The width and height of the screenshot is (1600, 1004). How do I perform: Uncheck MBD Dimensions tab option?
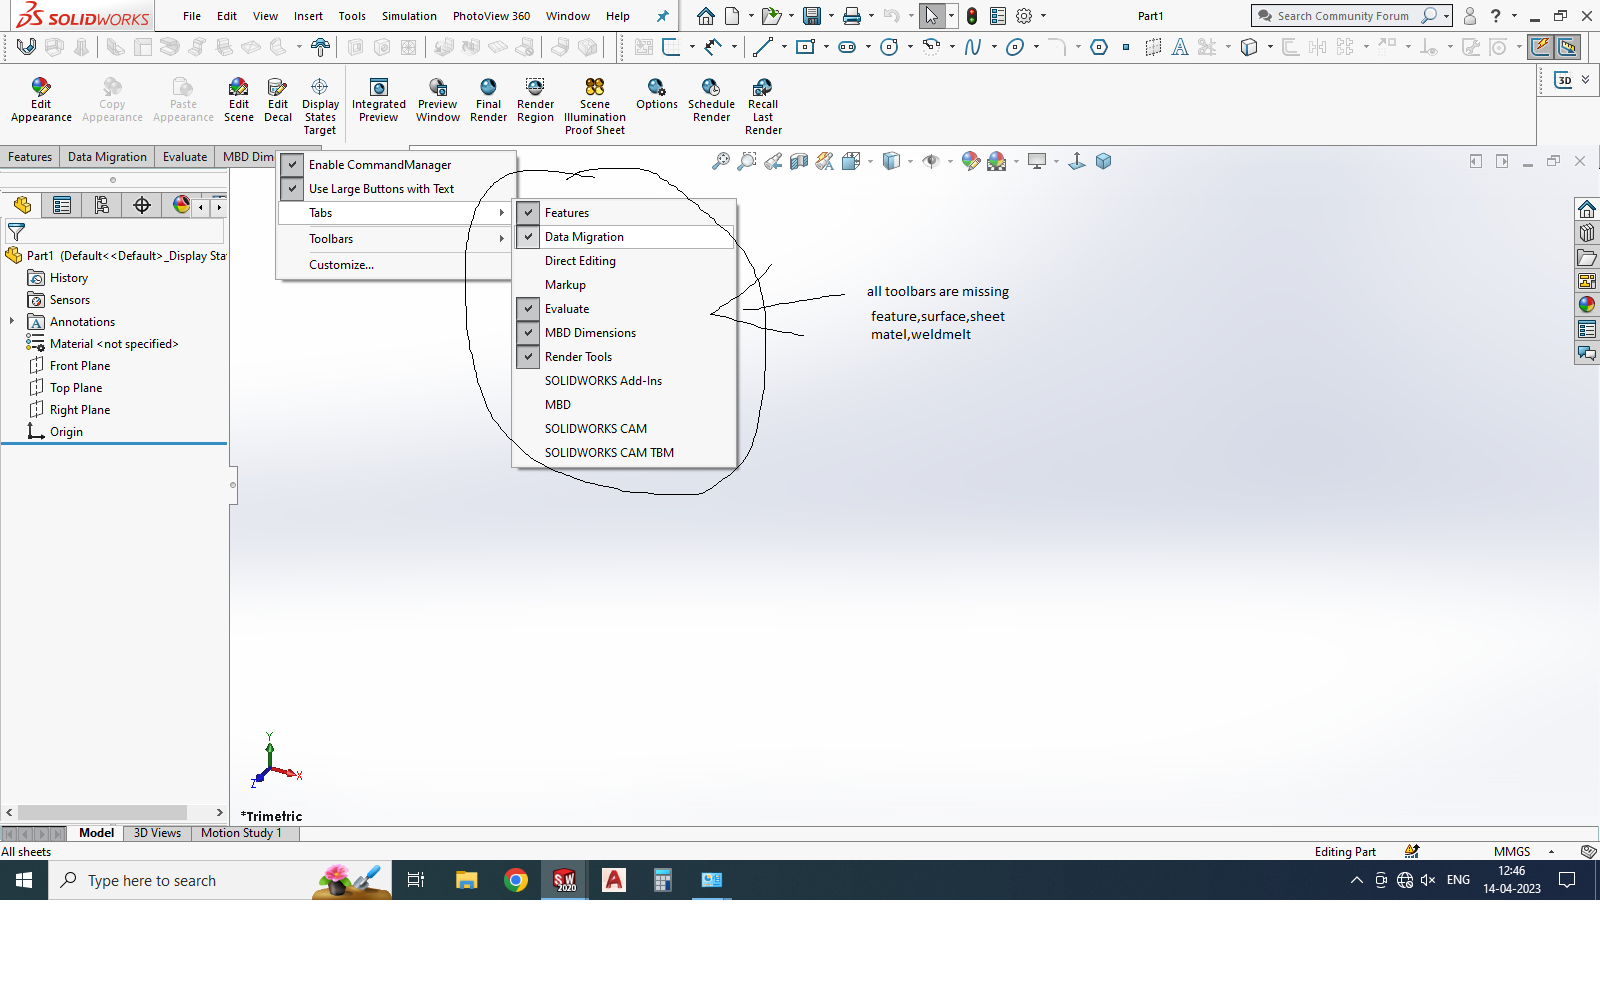coord(529,333)
